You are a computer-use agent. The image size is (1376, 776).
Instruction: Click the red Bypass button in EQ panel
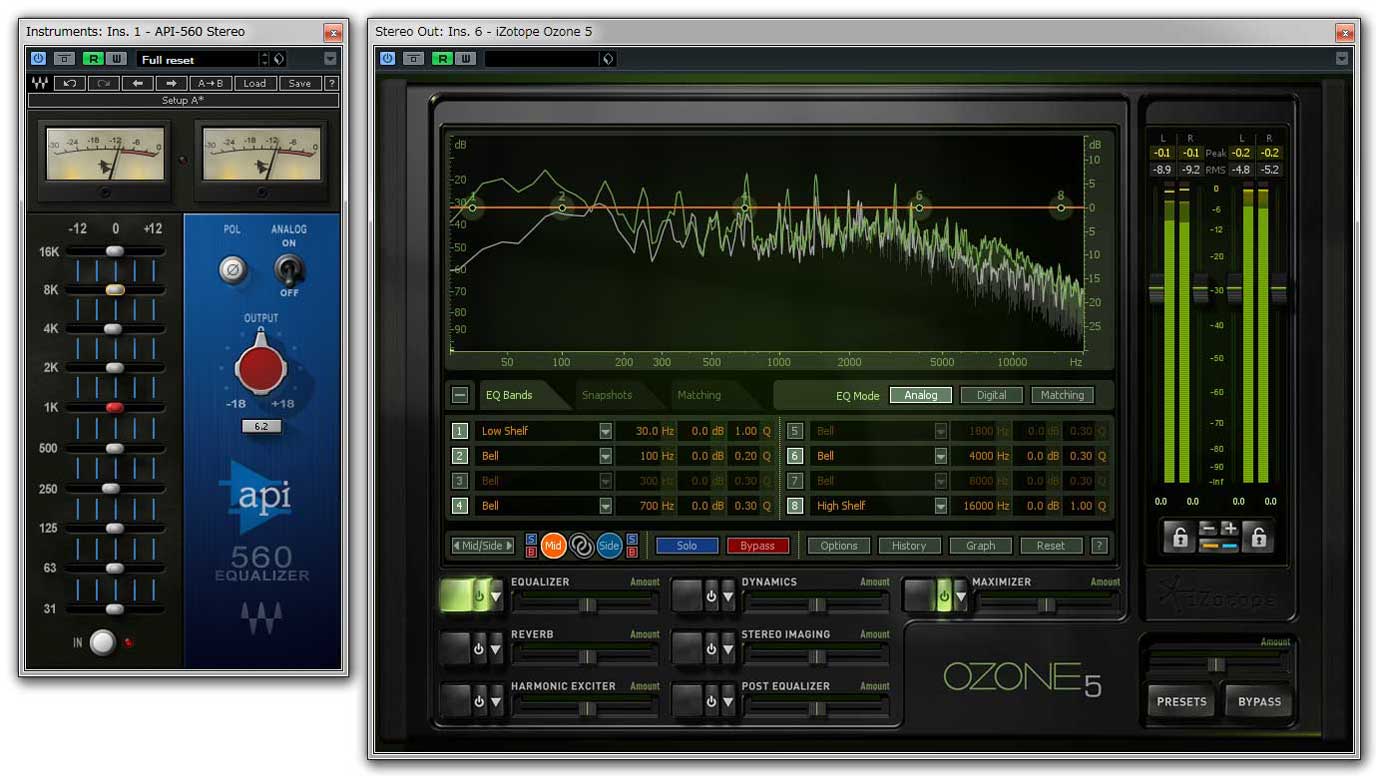758,546
